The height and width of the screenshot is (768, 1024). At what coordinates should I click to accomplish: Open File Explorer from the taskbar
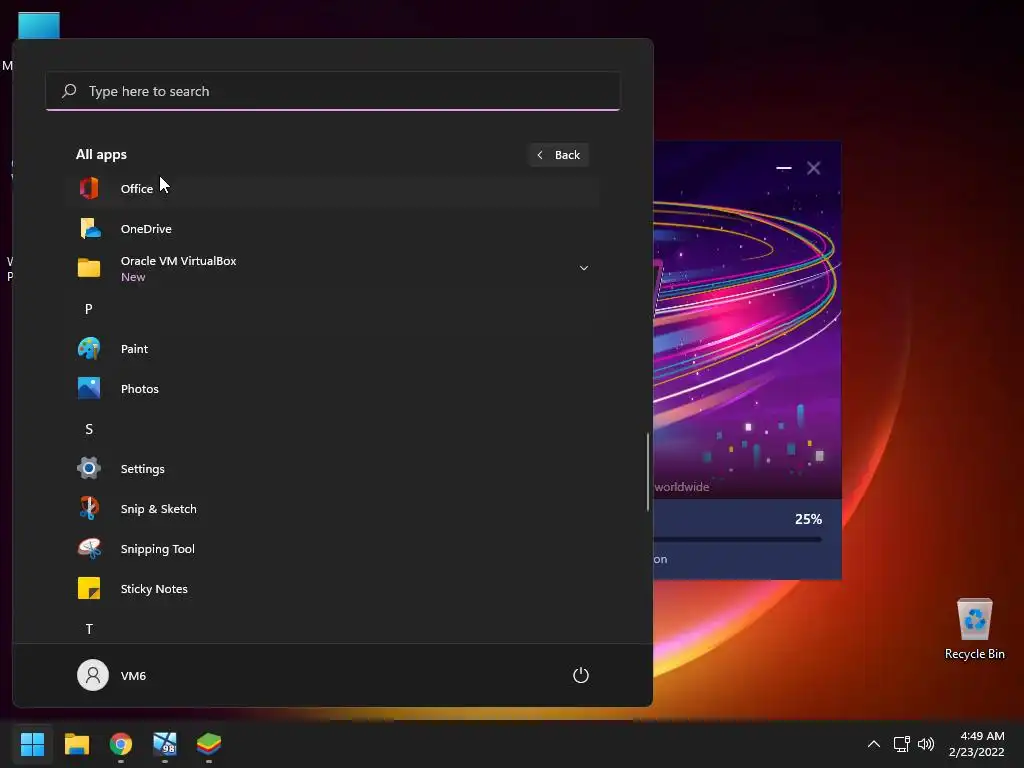pyautogui.click(x=76, y=743)
